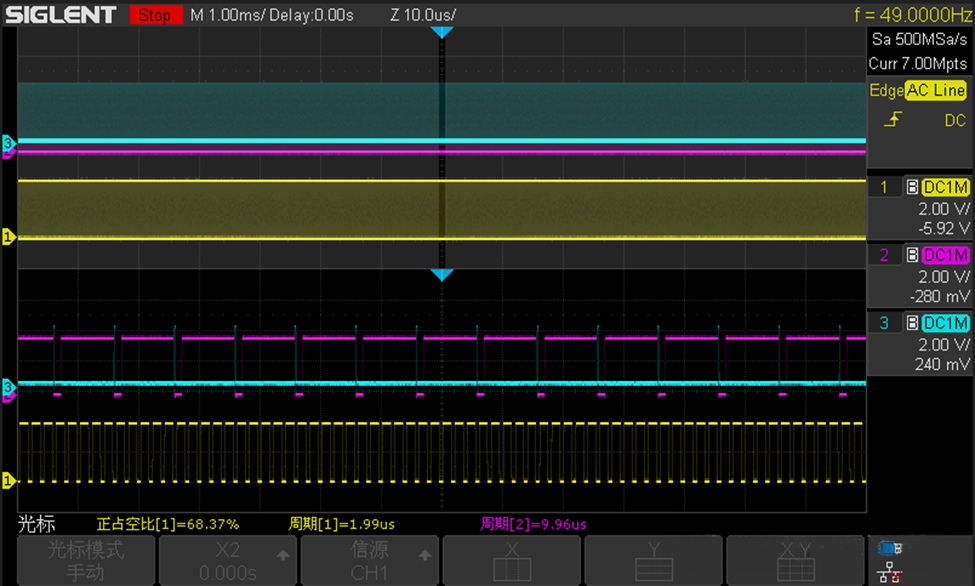Click the USB connection status icon
This screenshot has height=586, width=975.
(887, 547)
